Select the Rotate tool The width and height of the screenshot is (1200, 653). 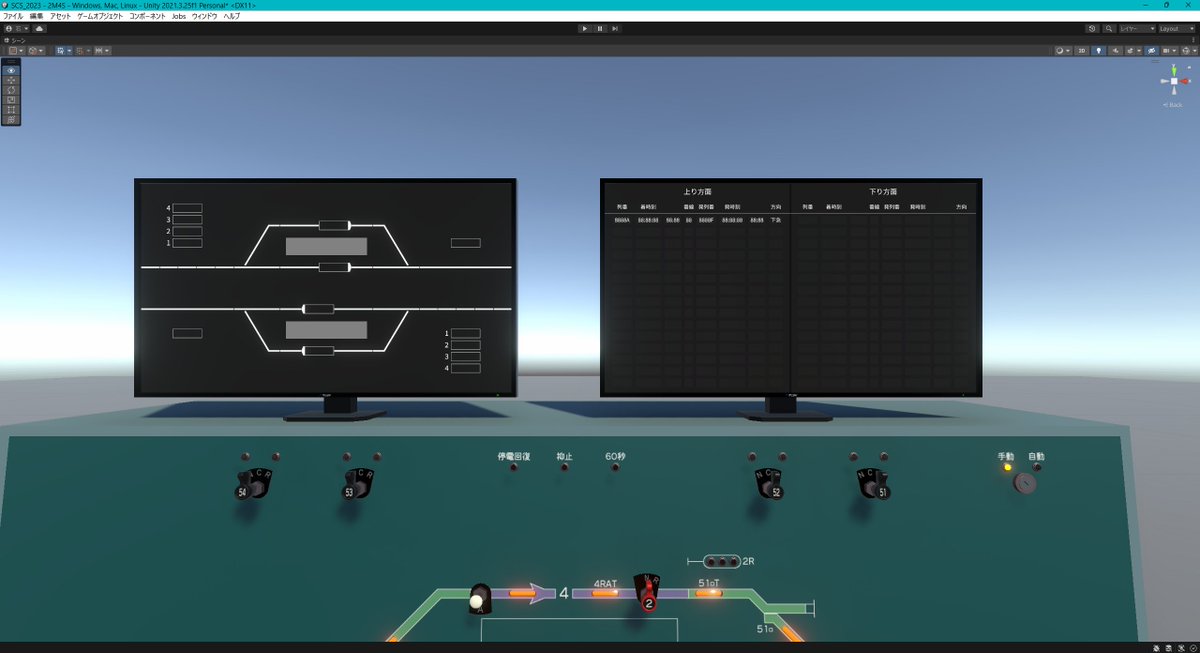tap(11, 90)
